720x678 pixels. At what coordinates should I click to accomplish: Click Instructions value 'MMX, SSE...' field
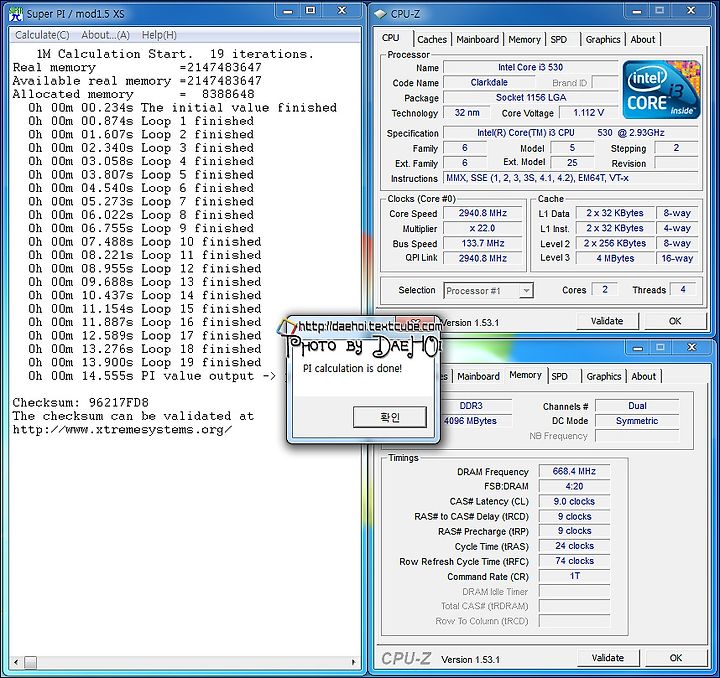[570, 178]
